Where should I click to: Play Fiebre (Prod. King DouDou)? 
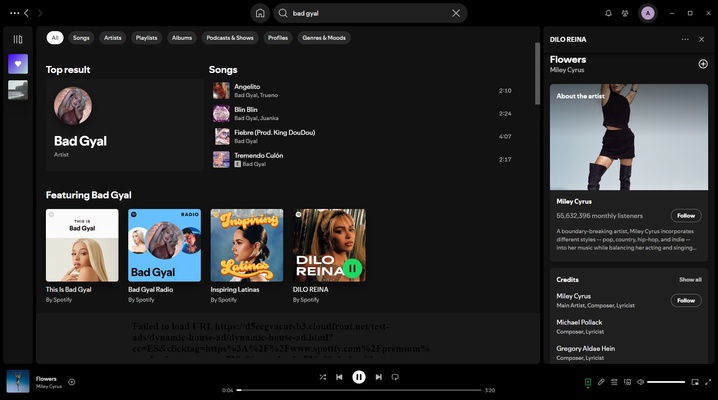coord(362,136)
